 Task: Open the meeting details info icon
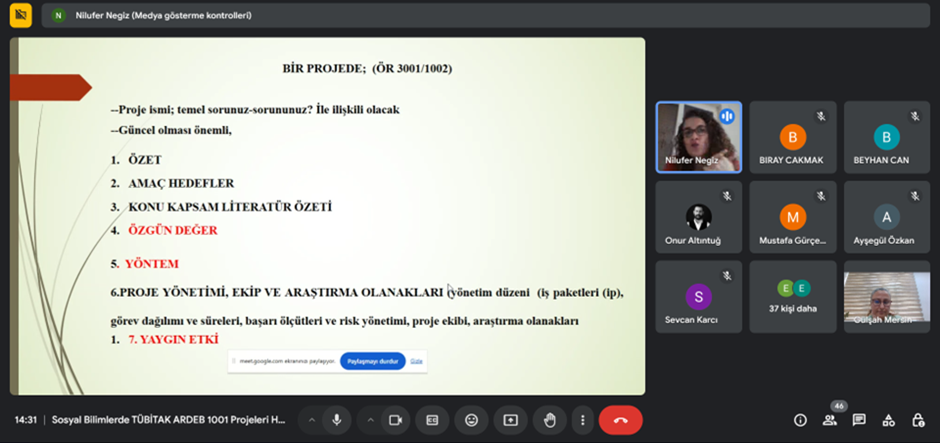point(800,420)
